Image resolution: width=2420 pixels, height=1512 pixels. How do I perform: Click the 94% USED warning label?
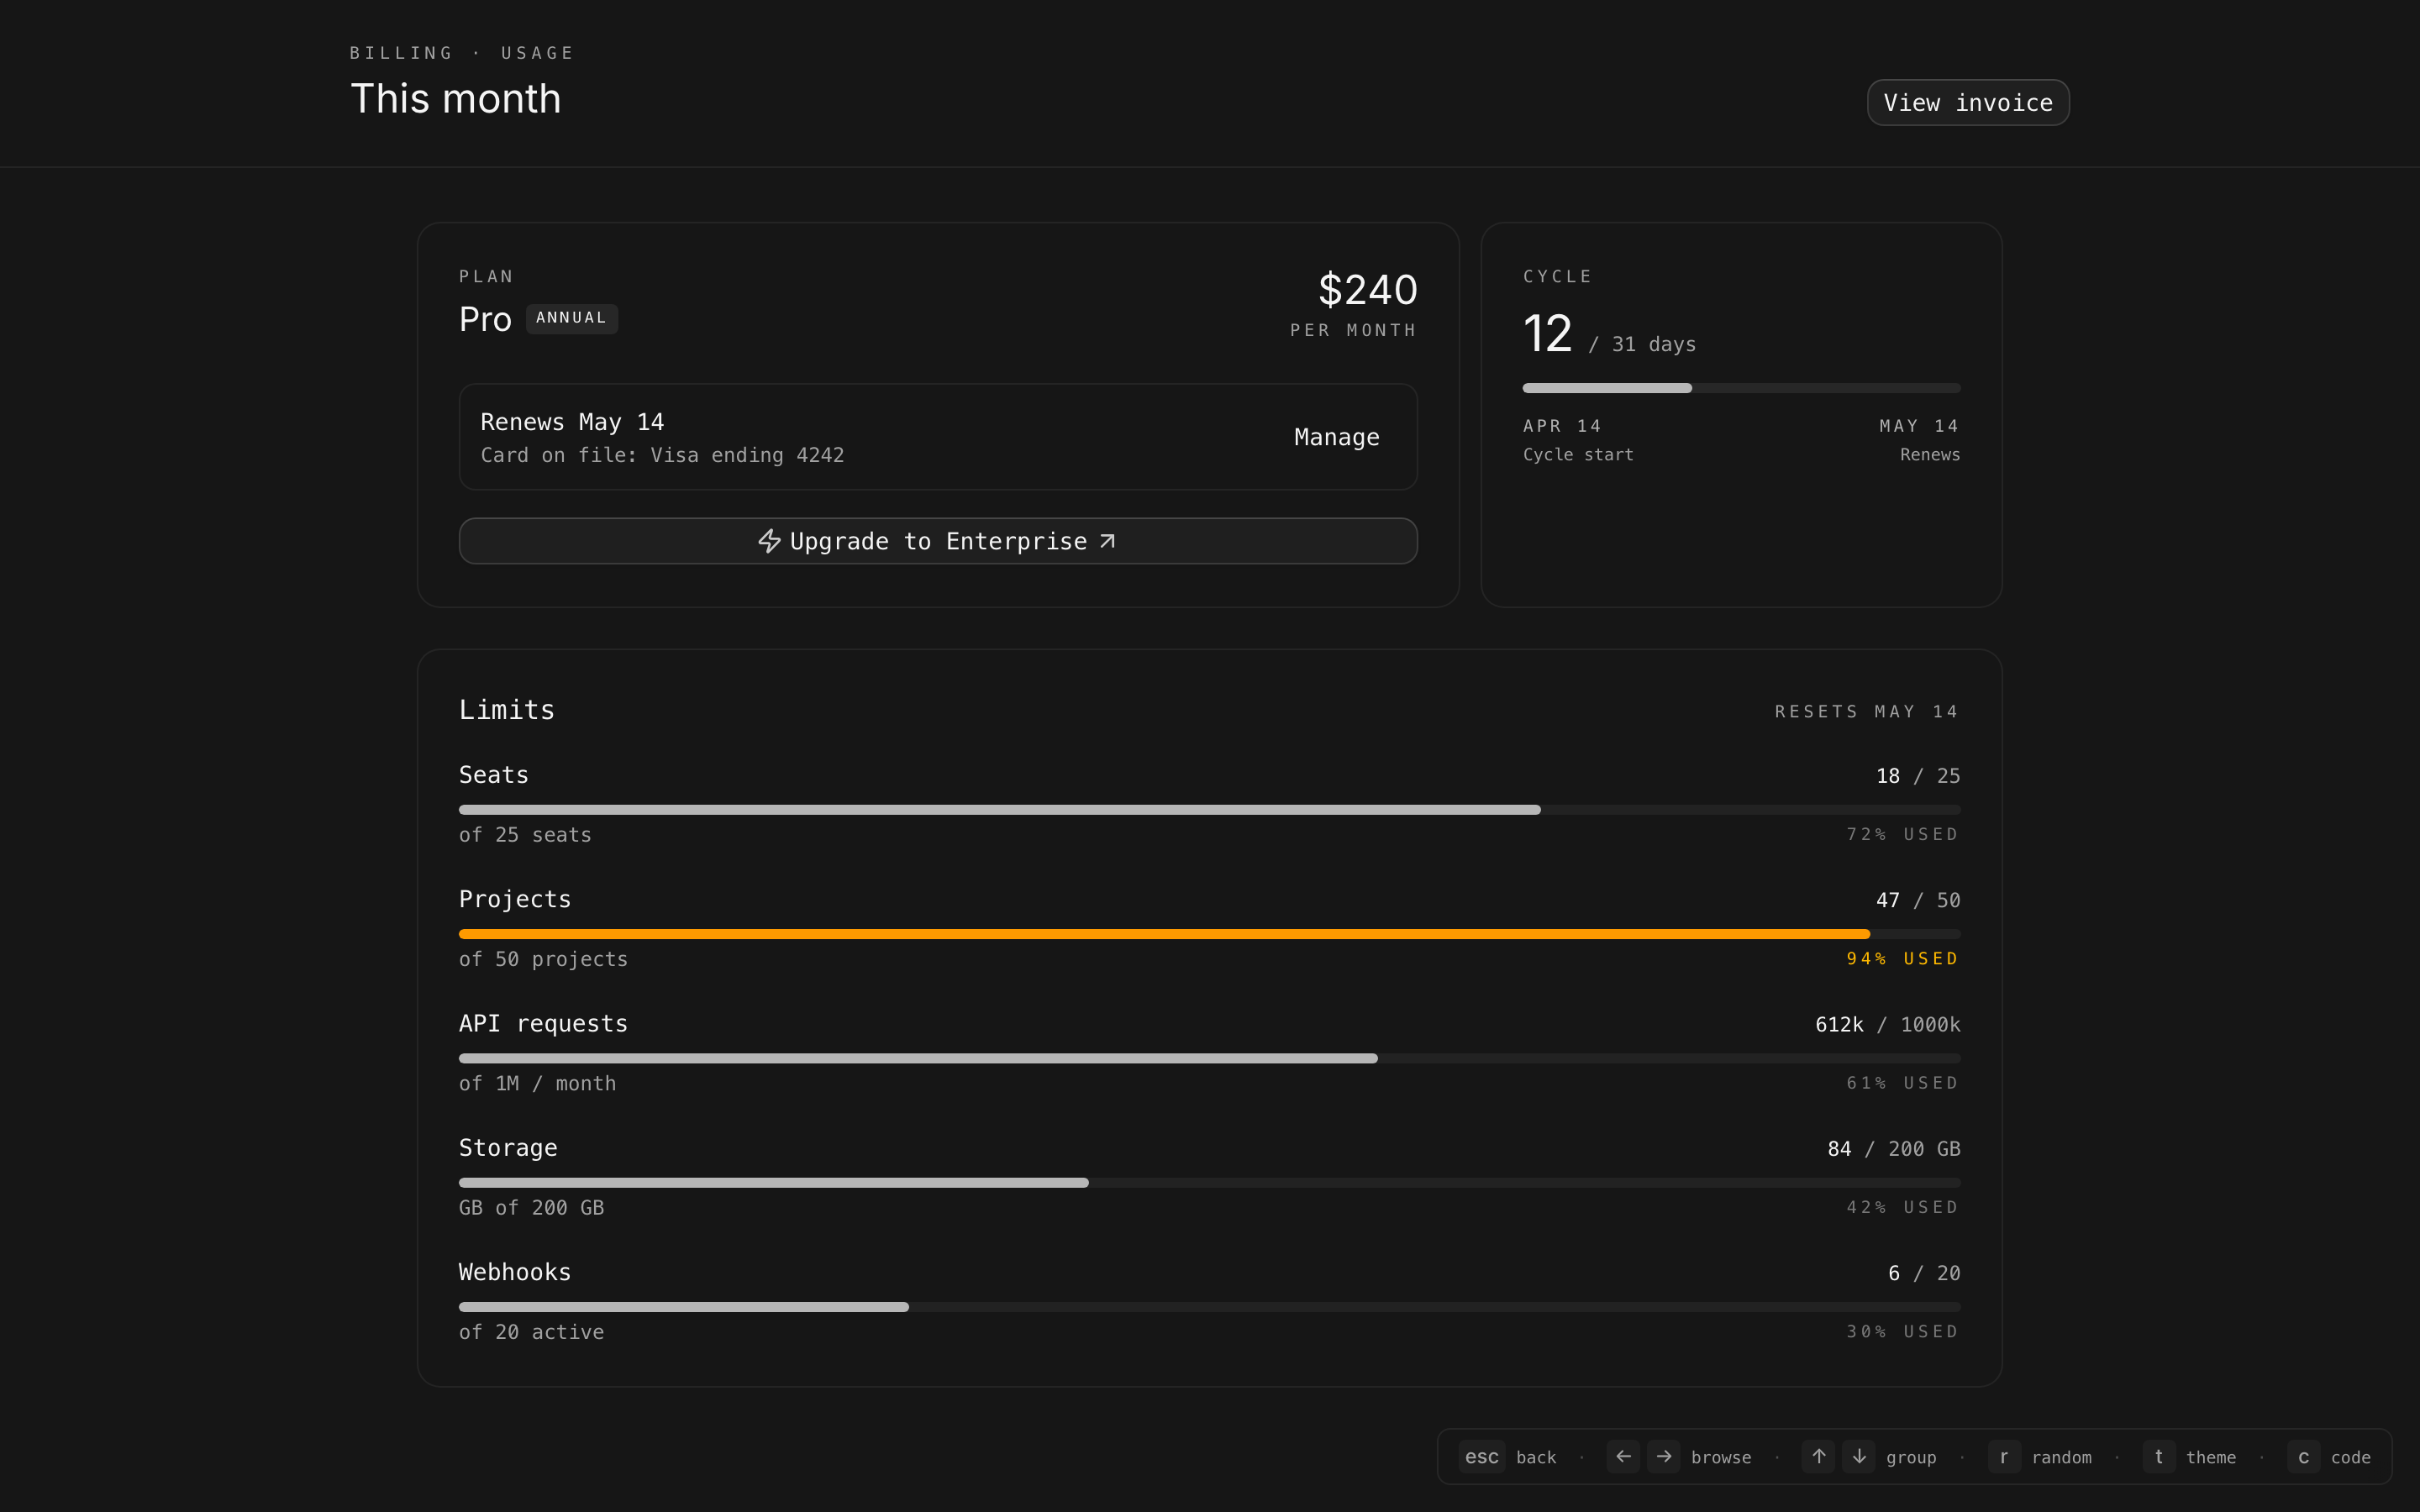coord(1902,959)
